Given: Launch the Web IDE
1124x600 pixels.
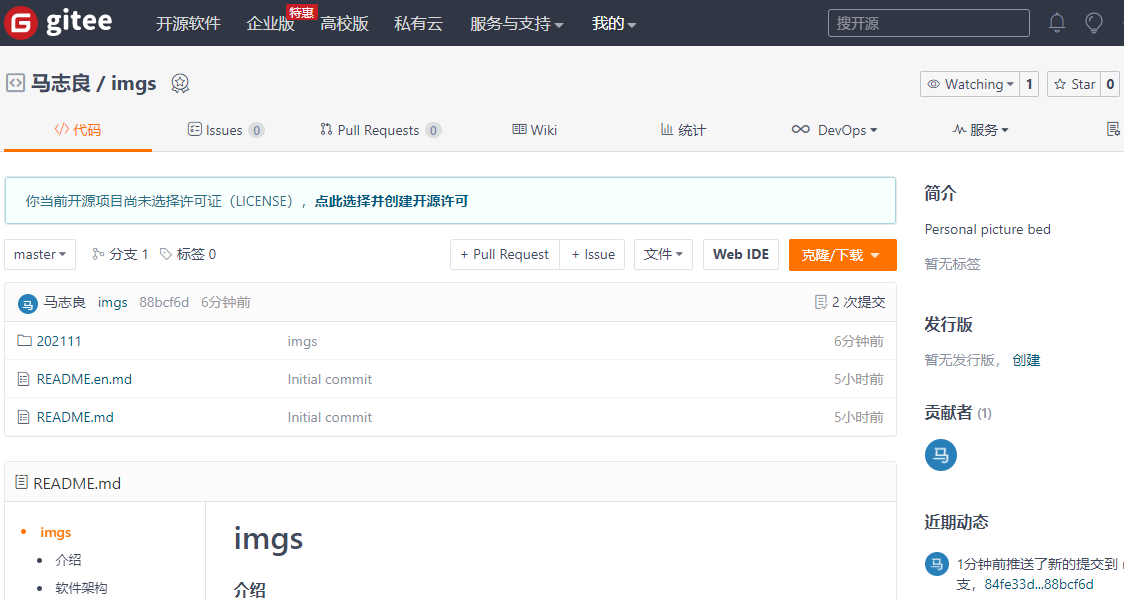Looking at the screenshot, I should pyautogui.click(x=740, y=254).
